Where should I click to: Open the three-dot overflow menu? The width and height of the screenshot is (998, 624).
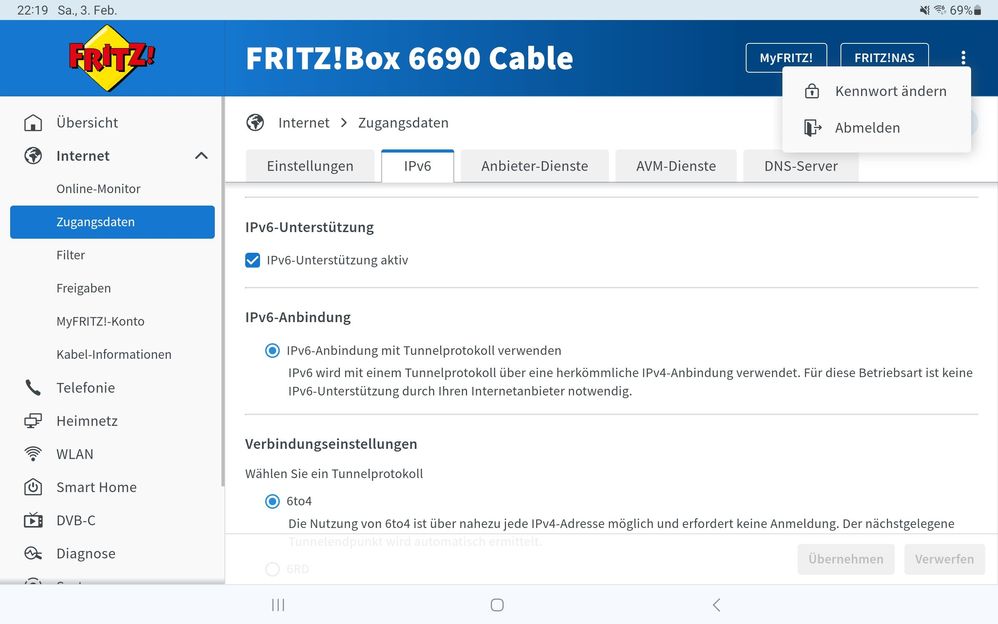click(963, 57)
